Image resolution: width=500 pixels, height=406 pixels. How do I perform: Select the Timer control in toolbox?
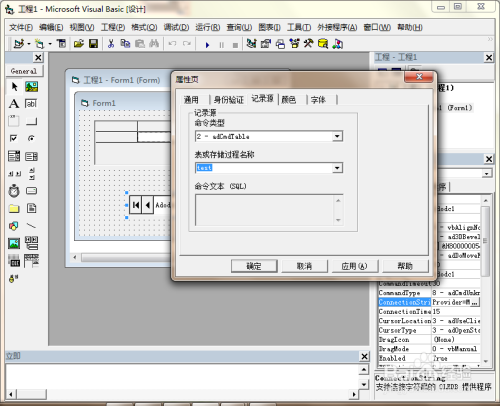14,191
